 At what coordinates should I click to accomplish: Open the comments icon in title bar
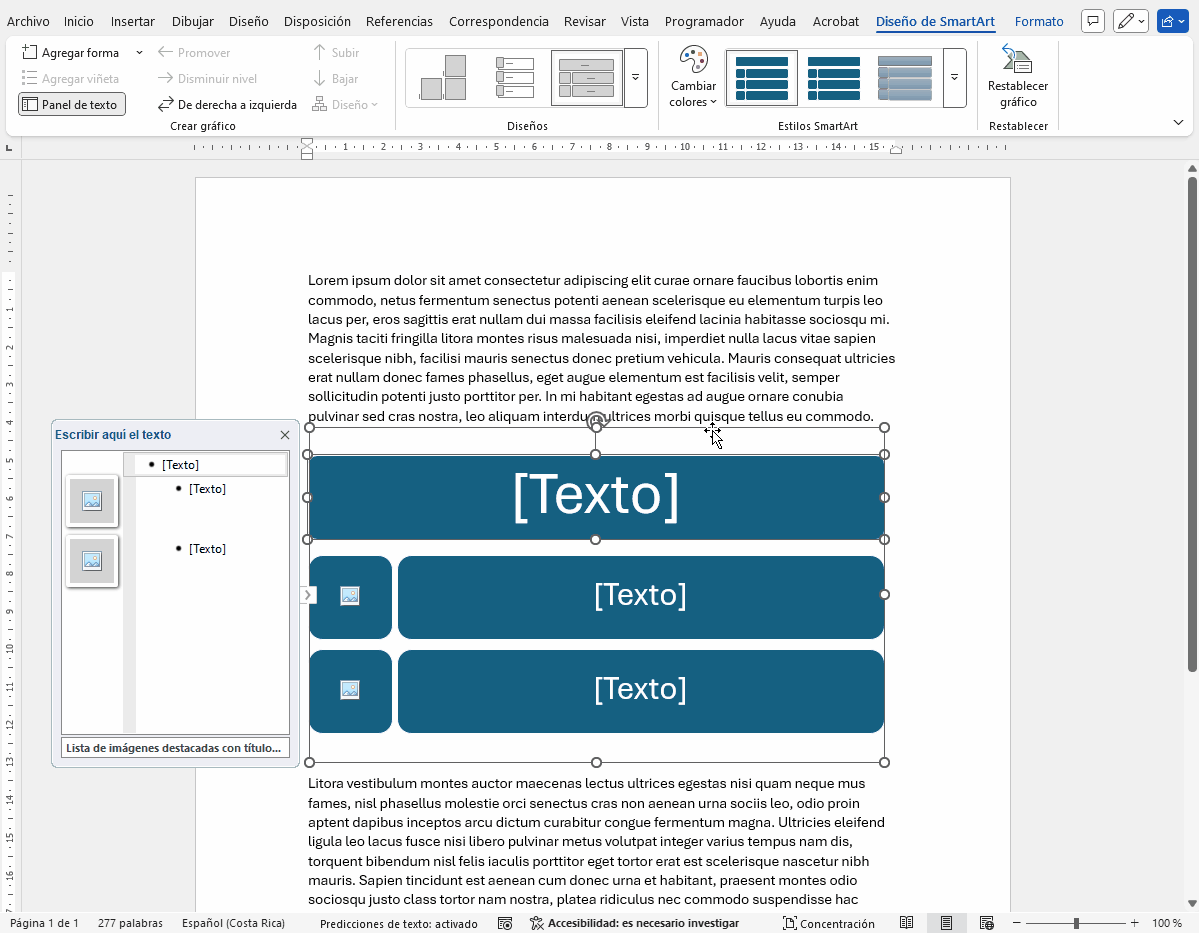tap(1094, 21)
